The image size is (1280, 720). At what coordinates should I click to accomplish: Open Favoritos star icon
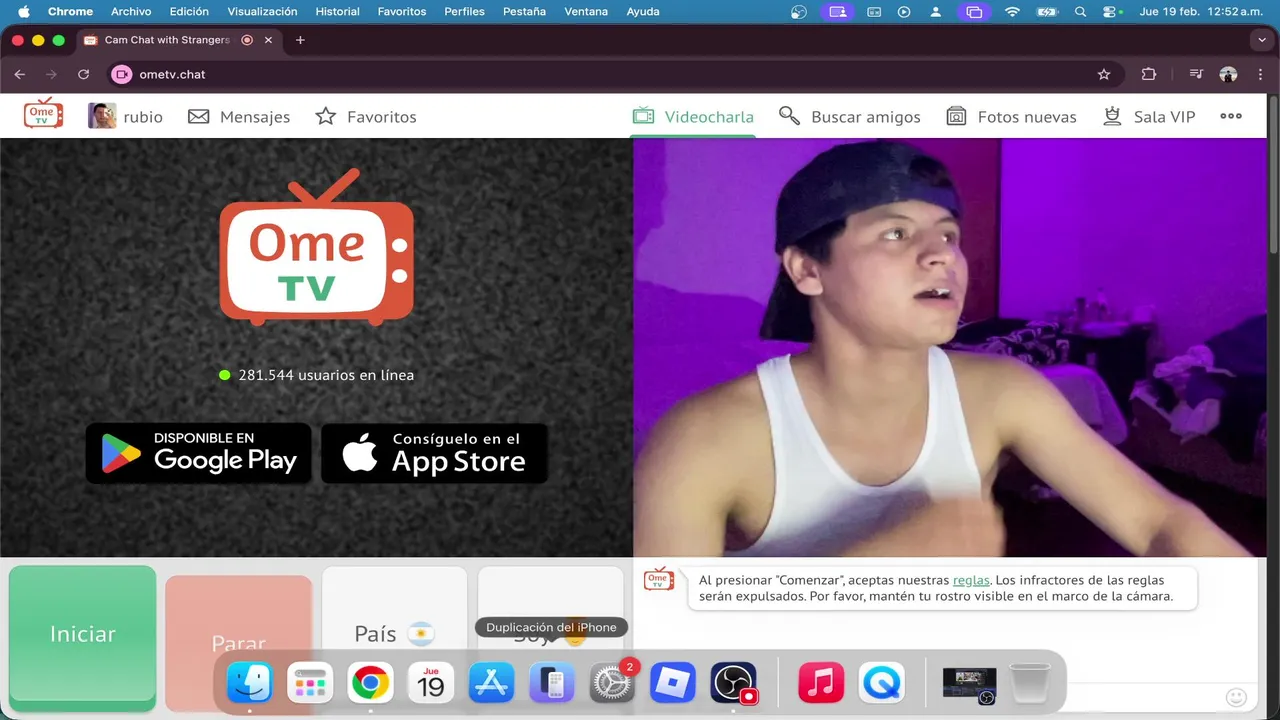pyautogui.click(x=326, y=117)
